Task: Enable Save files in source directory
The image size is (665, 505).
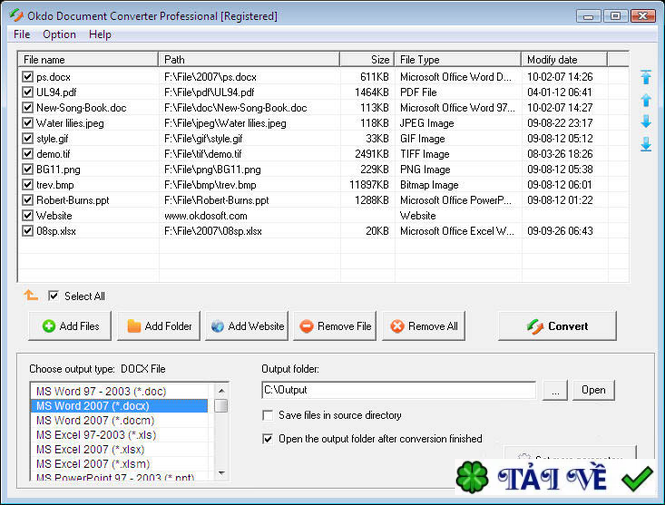Action: [x=268, y=415]
